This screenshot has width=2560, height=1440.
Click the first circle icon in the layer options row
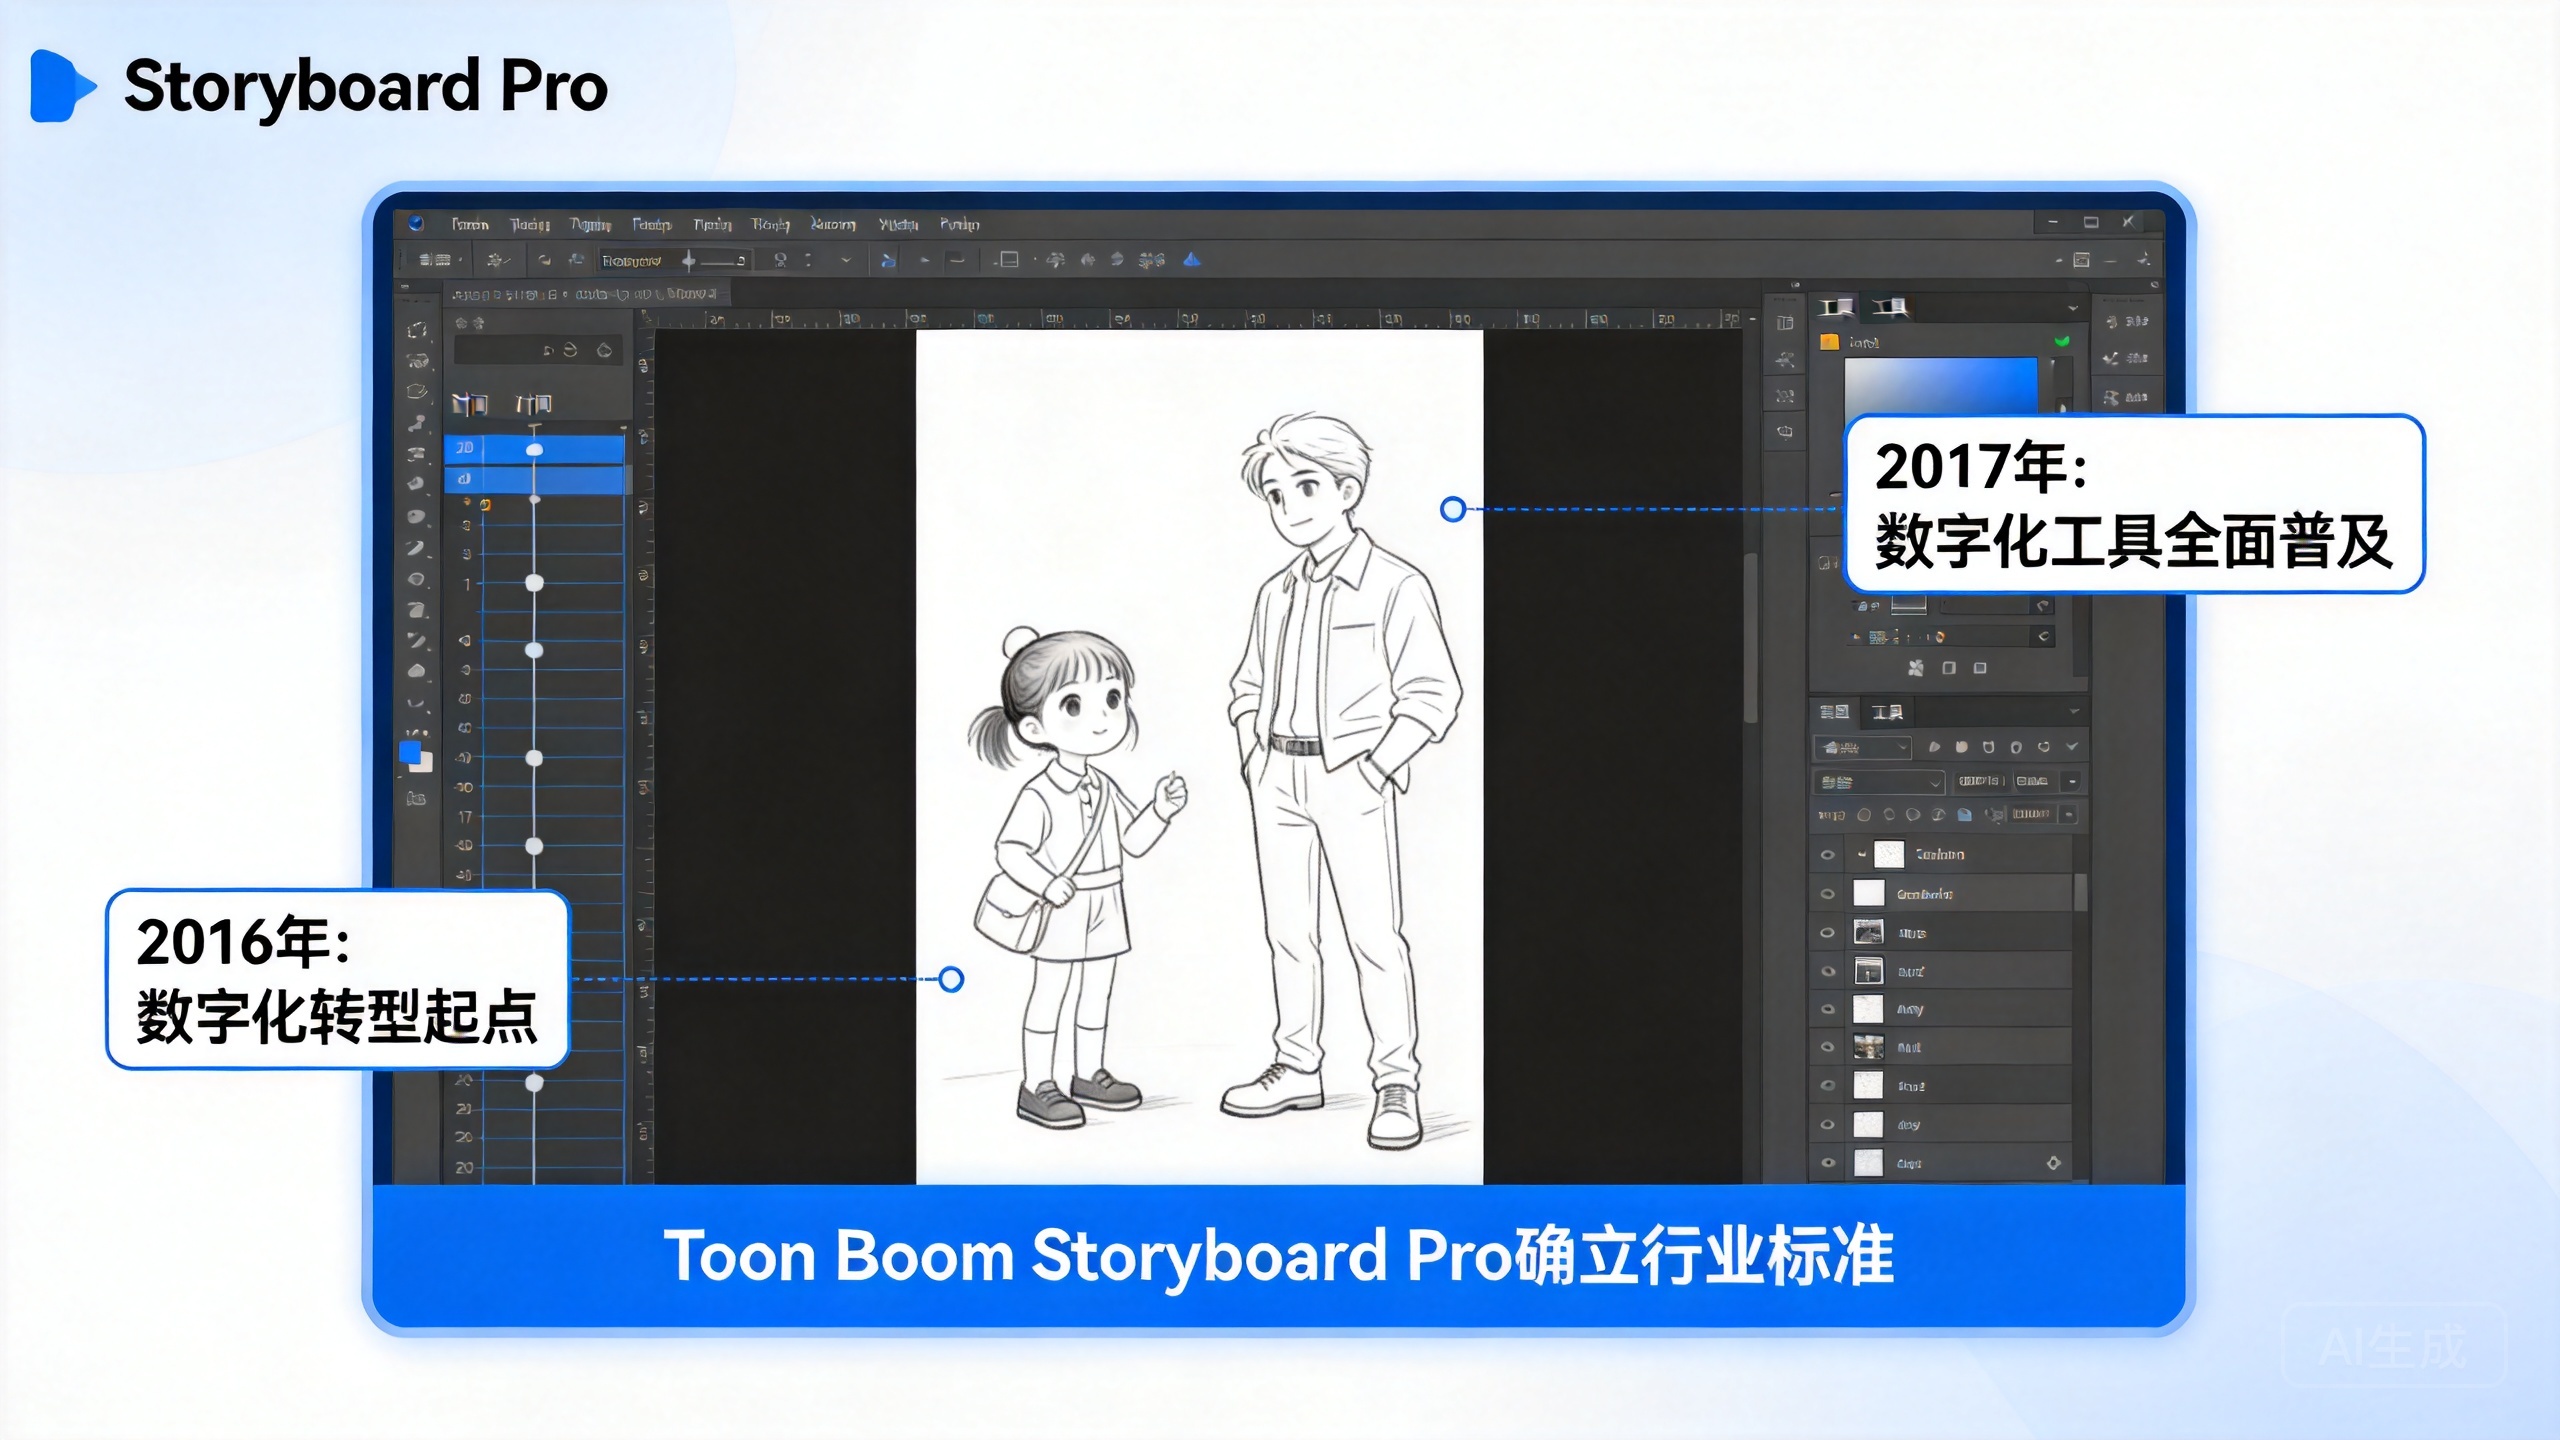(x=1863, y=814)
